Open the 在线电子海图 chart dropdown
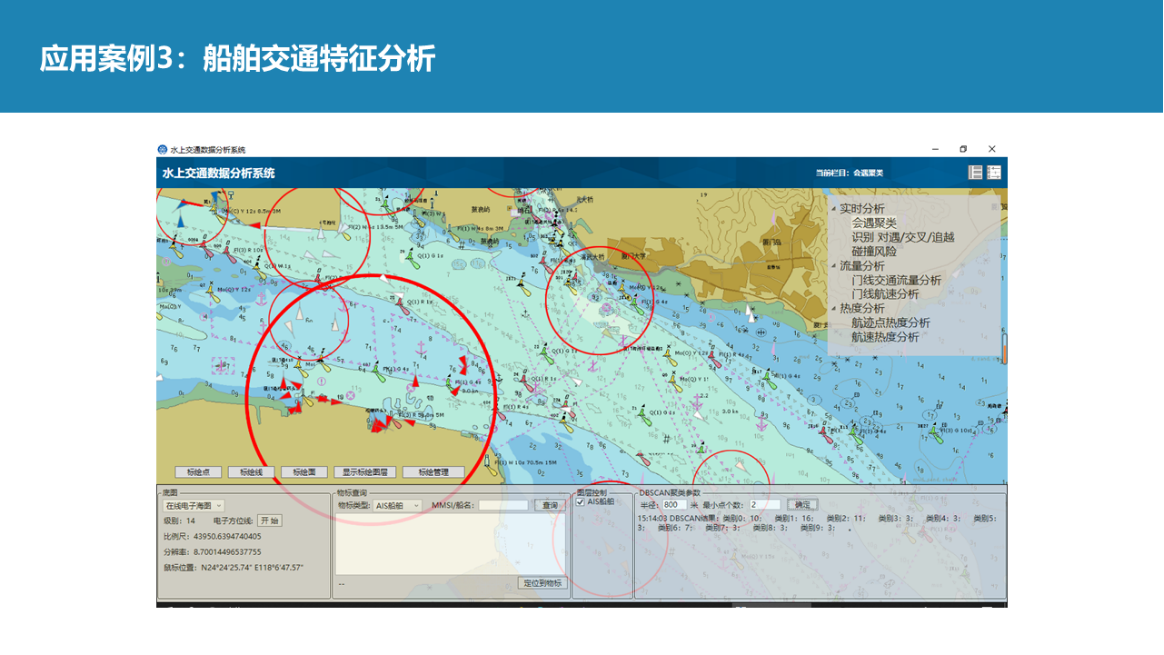The image size is (1164, 655). point(194,506)
